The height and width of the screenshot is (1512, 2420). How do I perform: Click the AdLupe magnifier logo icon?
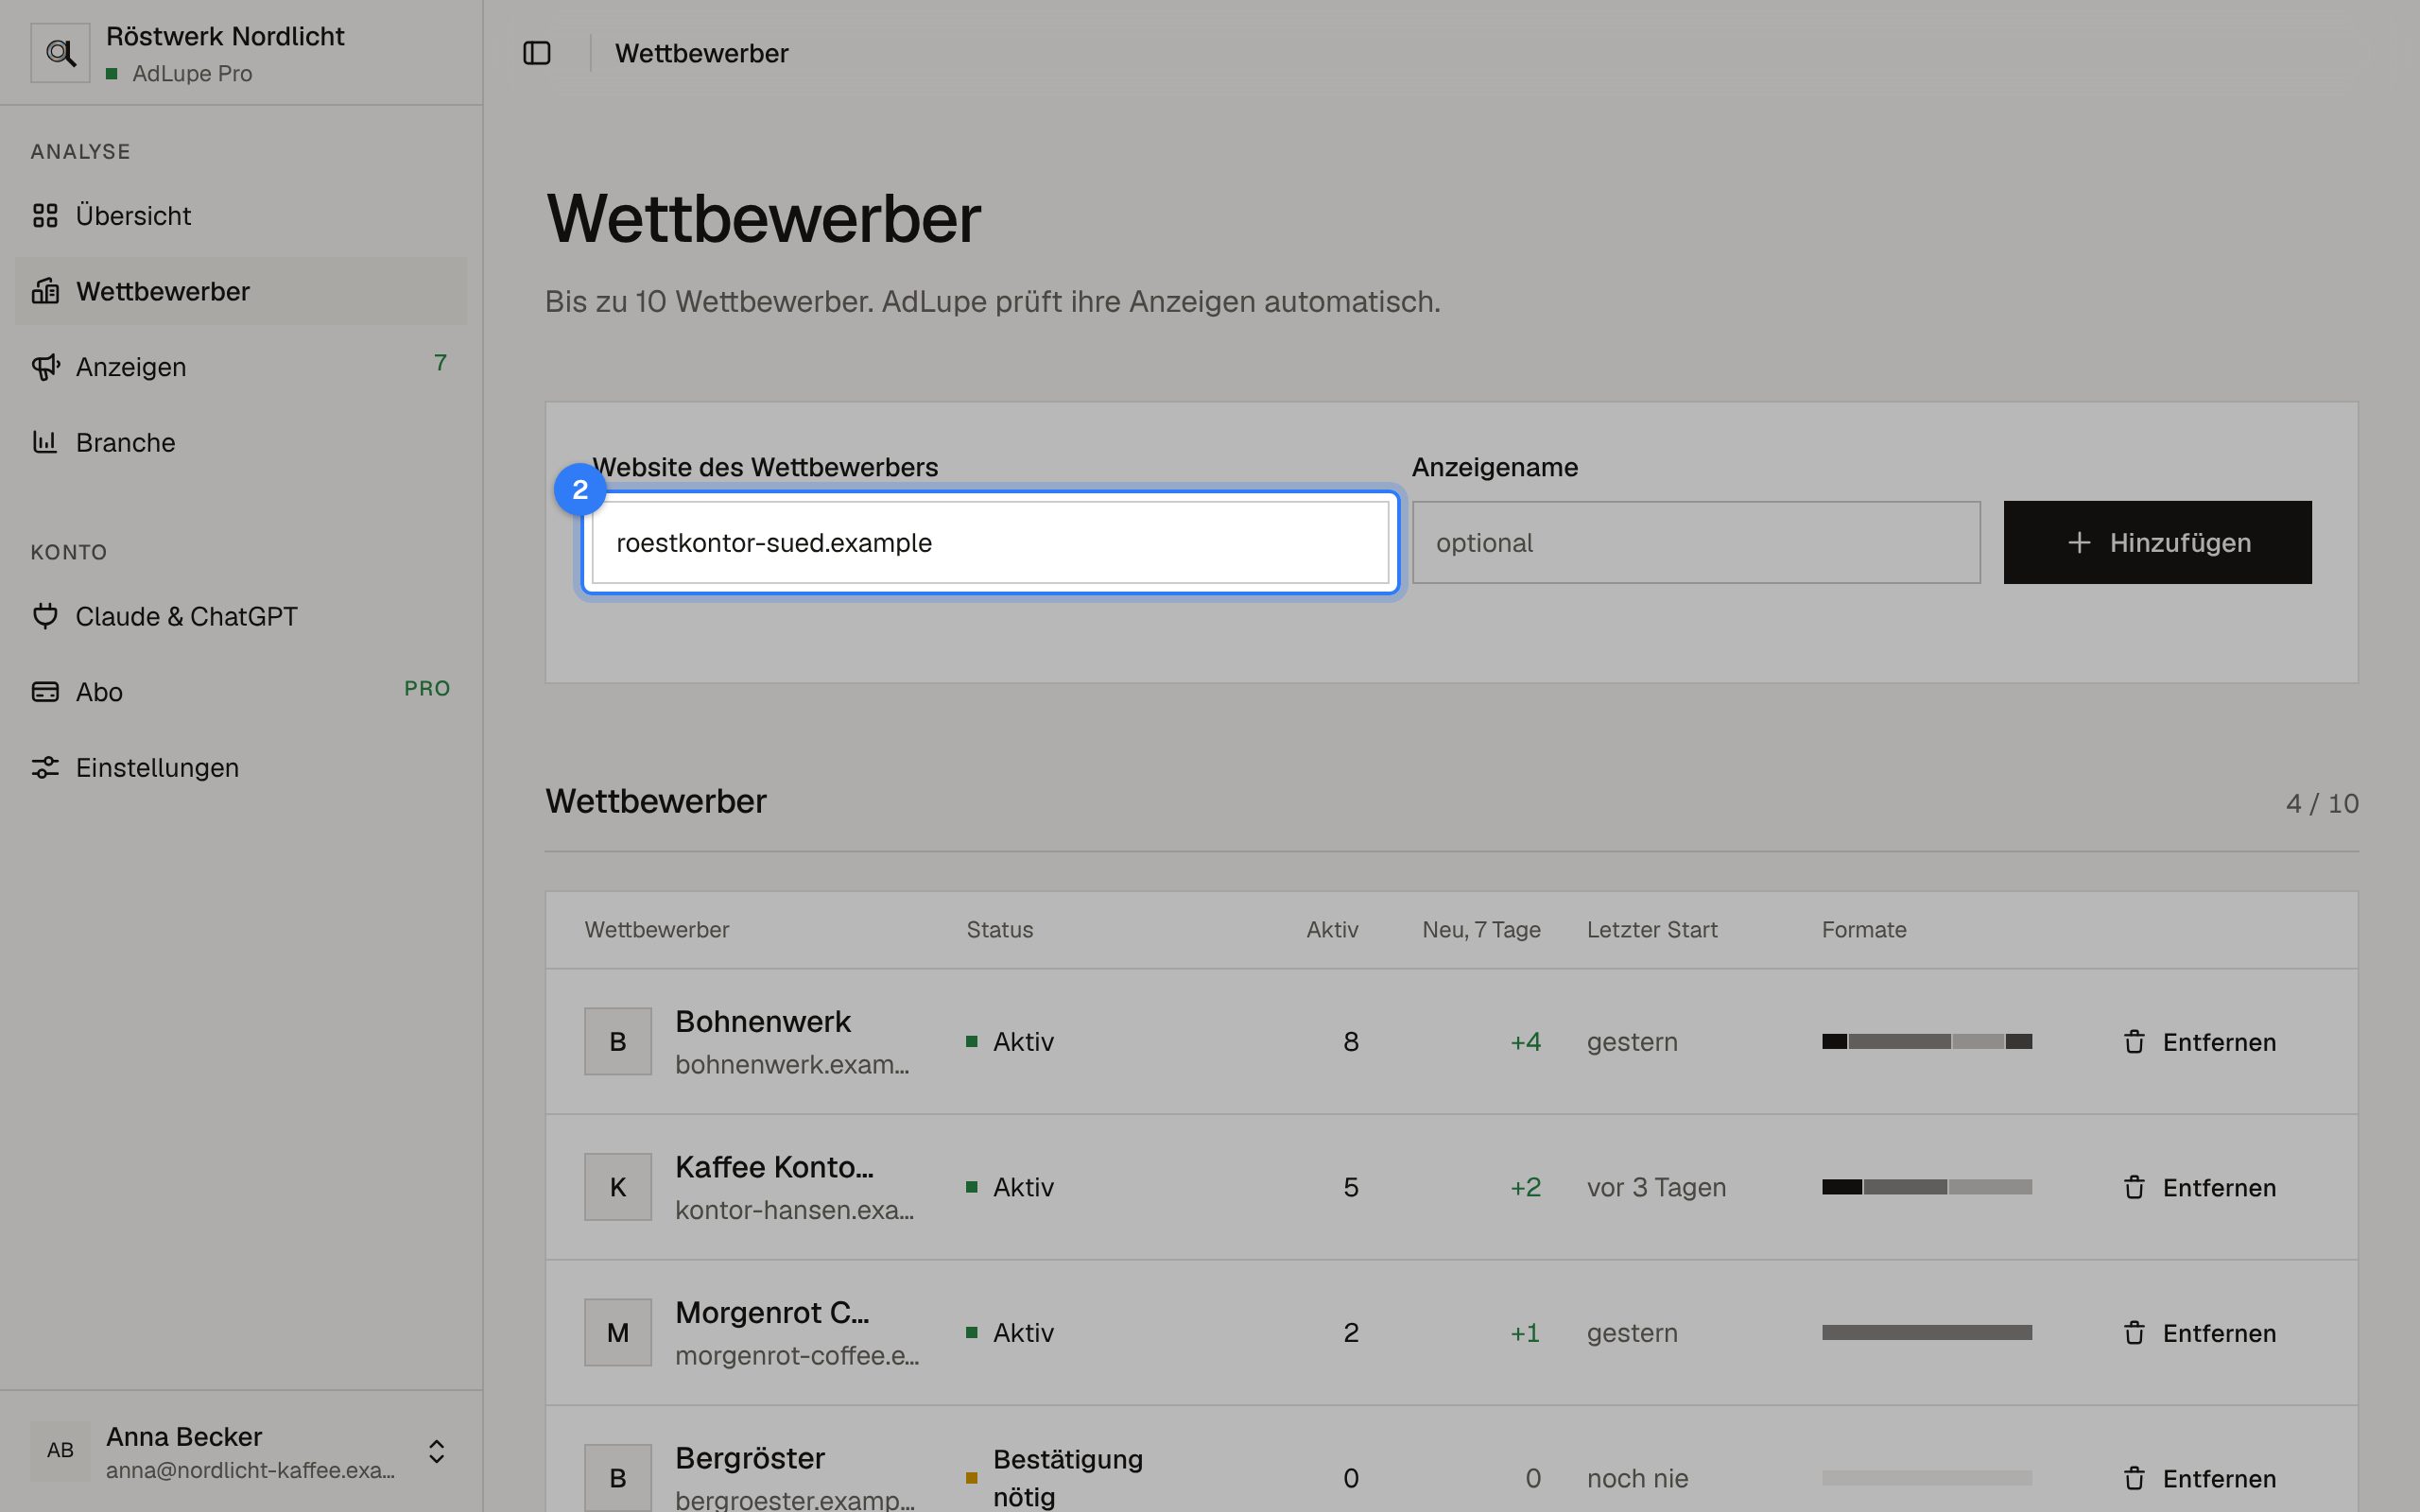[60, 53]
